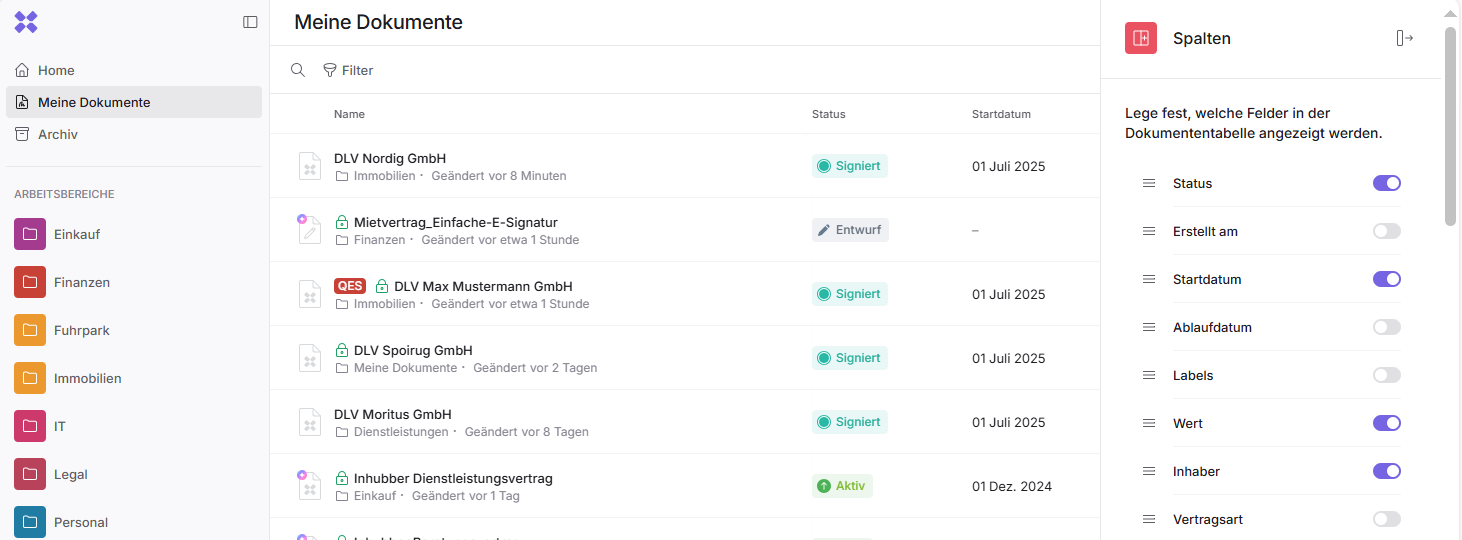
Task: Click drag handle icon beside Labels
Action: (x=1149, y=375)
